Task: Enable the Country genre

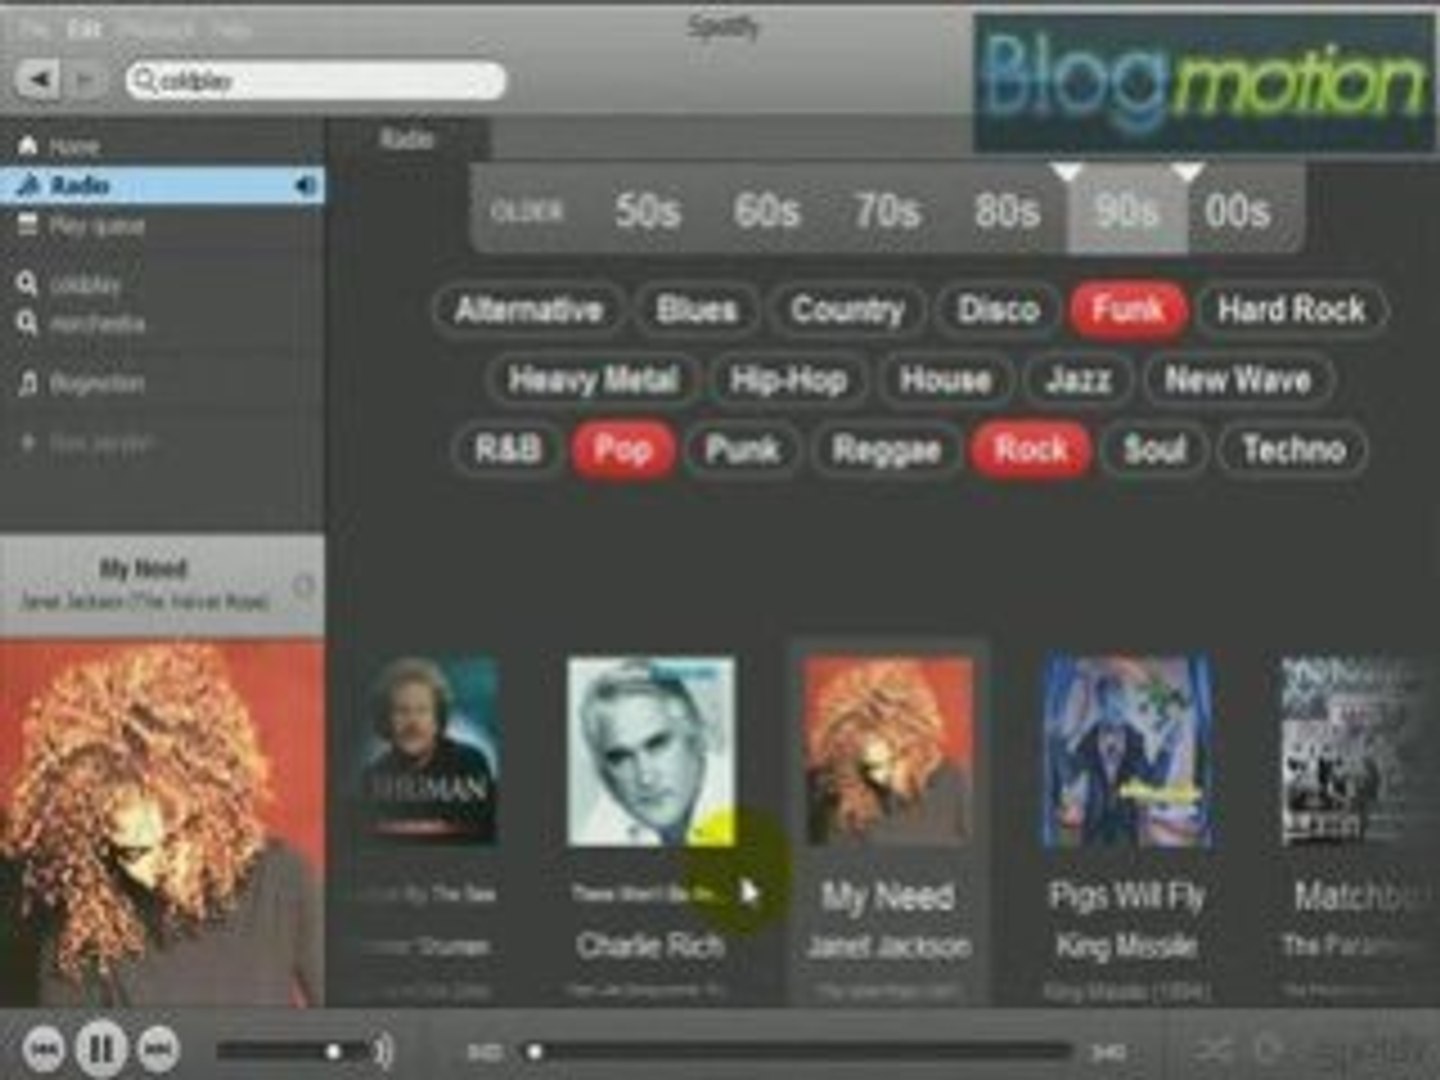Action: point(848,309)
